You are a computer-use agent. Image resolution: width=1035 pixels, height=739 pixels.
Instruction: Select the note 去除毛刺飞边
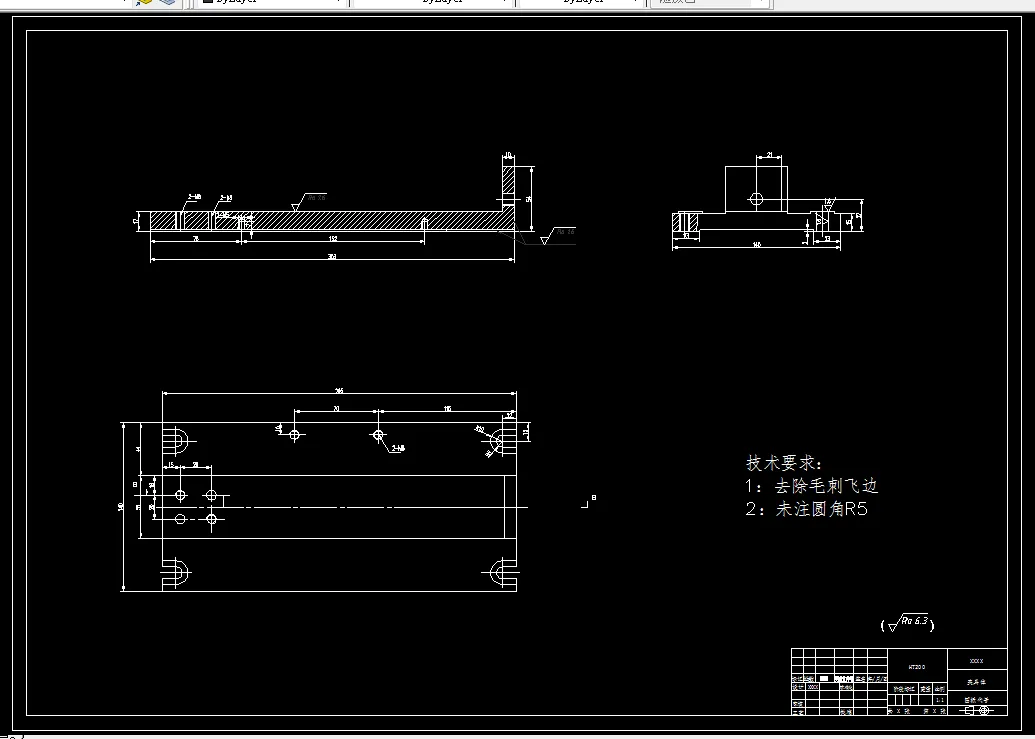(x=815, y=485)
